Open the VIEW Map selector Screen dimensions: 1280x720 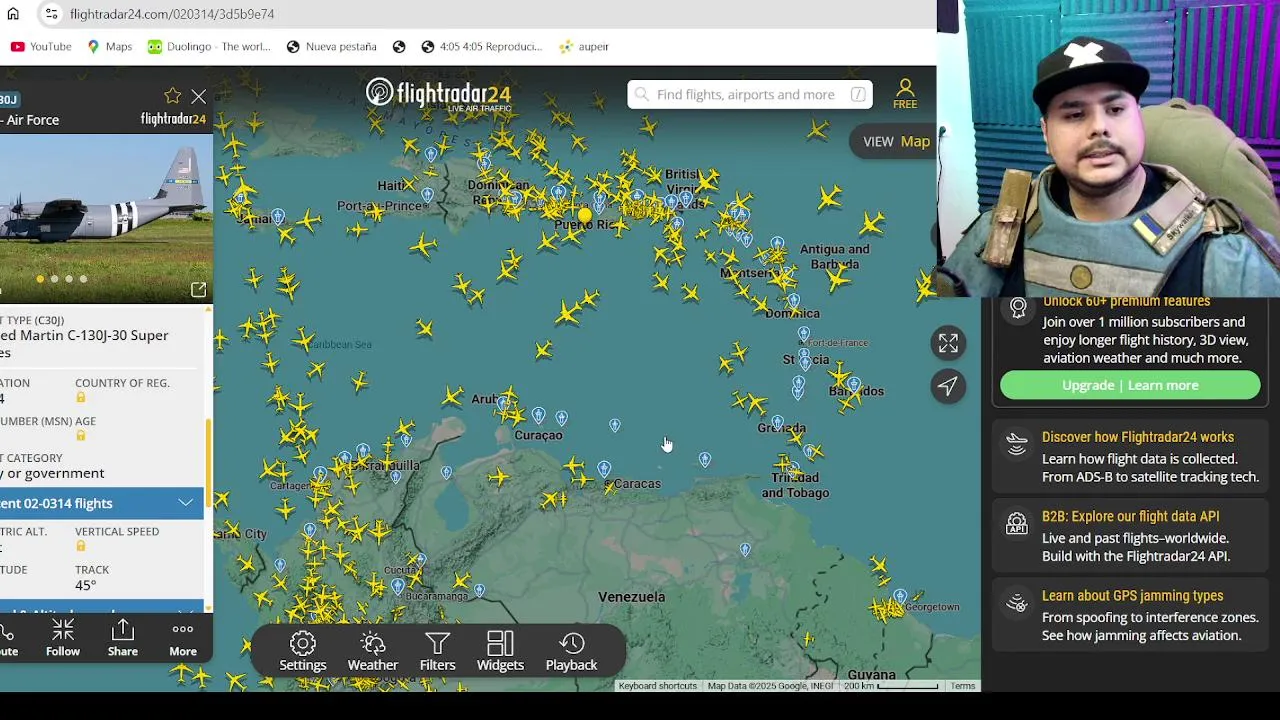(x=896, y=141)
